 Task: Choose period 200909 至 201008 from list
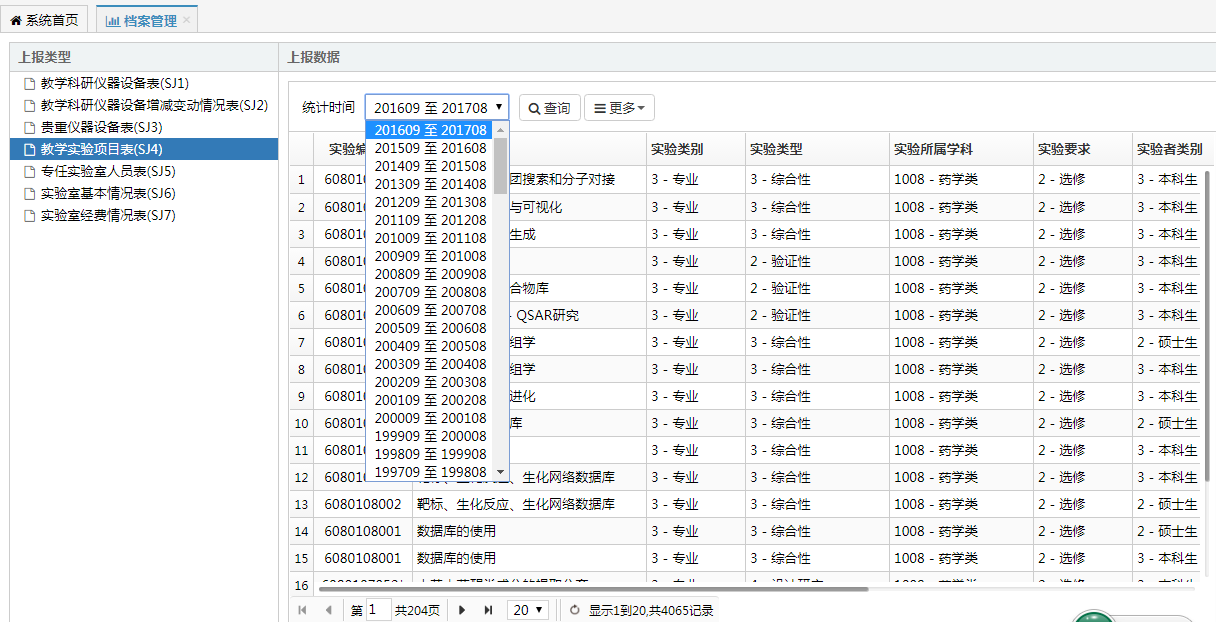(x=430, y=256)
